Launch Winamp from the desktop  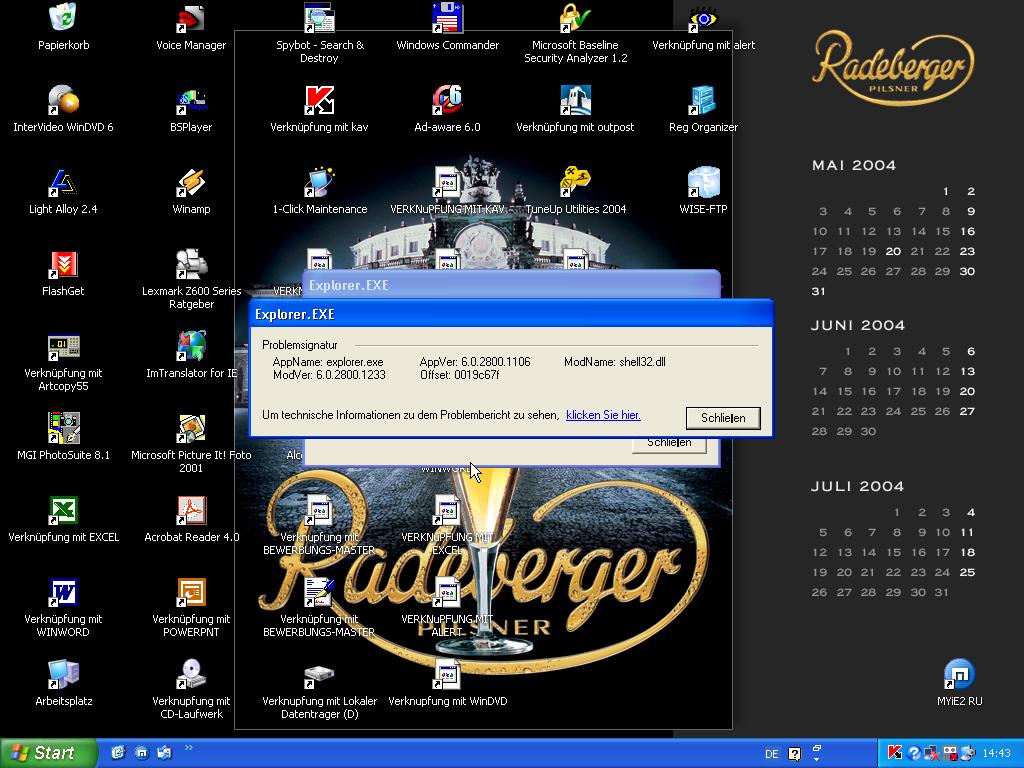coord(191,183)
